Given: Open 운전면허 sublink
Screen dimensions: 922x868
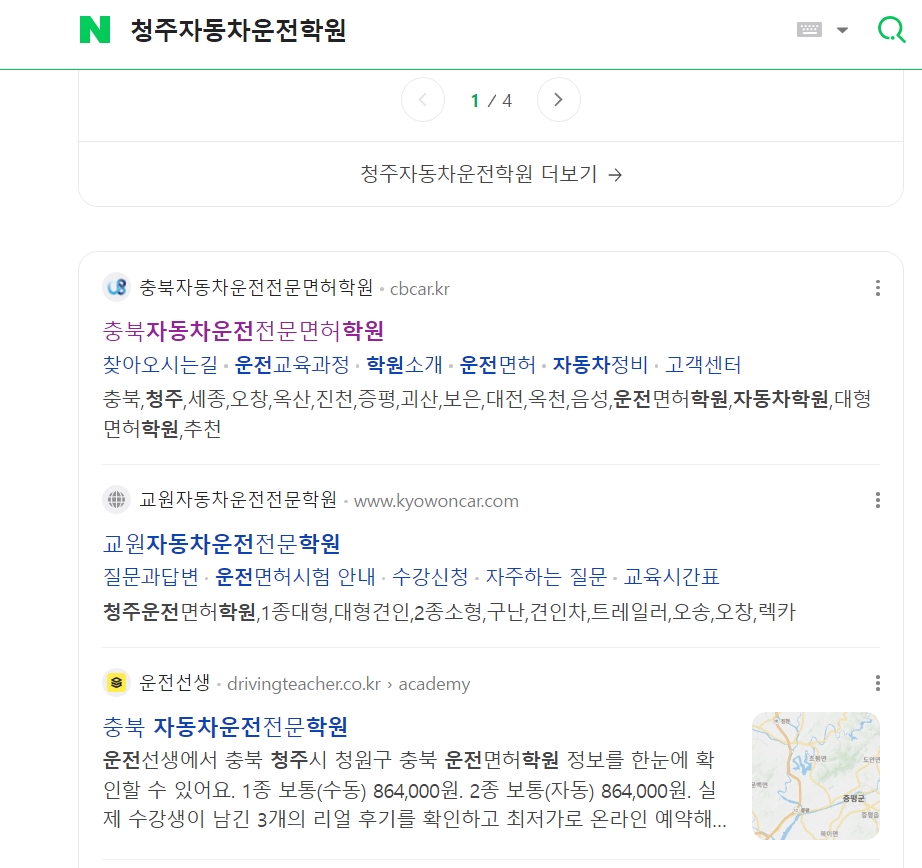Looking at the screenshot, I should pos(497,365).
